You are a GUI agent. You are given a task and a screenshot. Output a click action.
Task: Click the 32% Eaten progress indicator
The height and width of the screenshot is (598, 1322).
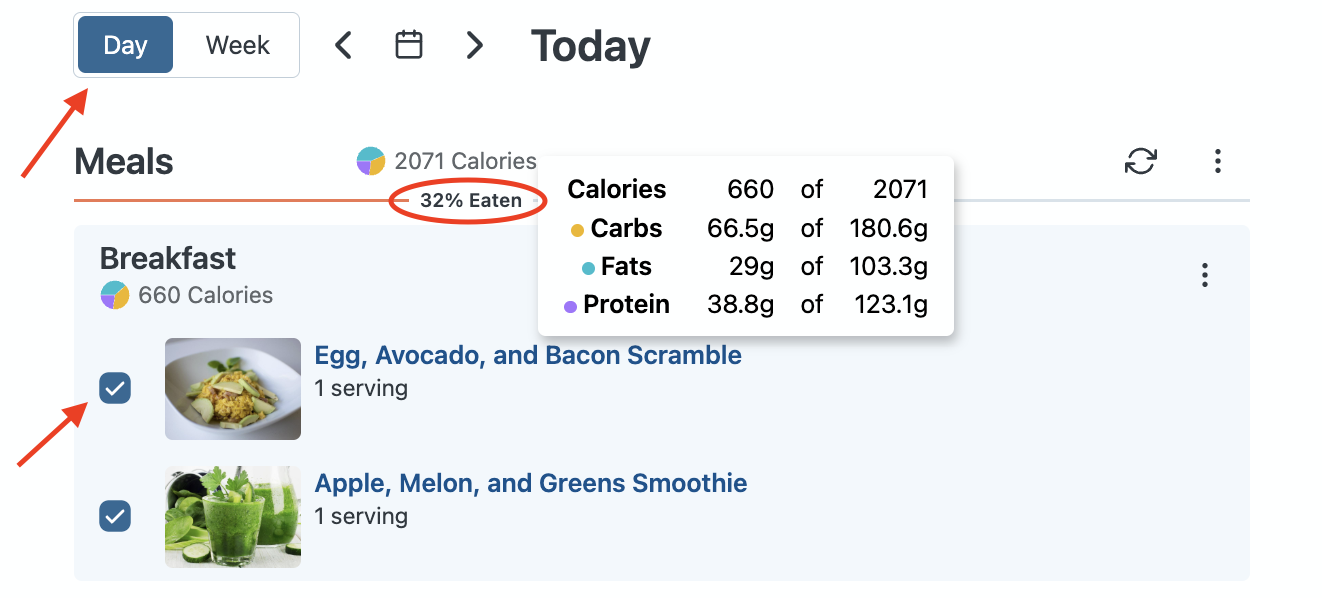(x=470, y=201)
